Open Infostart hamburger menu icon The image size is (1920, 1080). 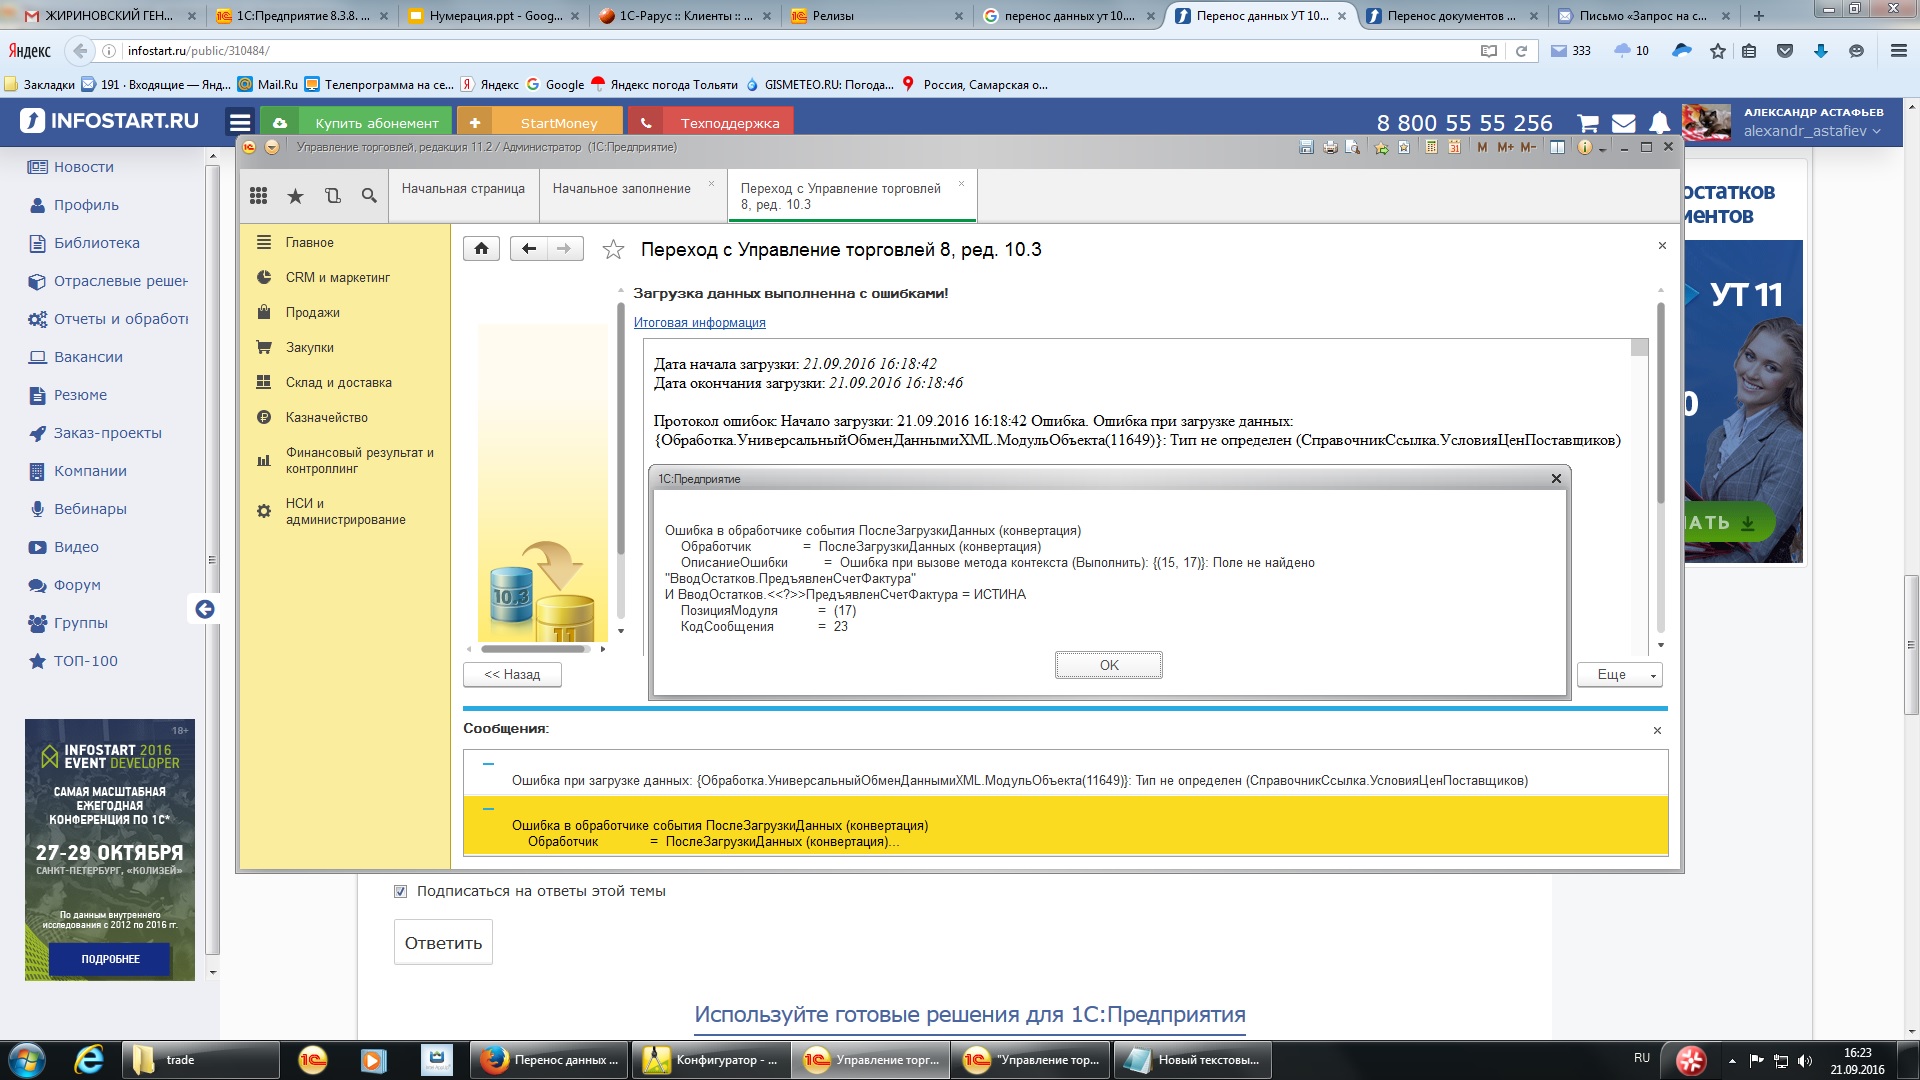pos(240,122)
